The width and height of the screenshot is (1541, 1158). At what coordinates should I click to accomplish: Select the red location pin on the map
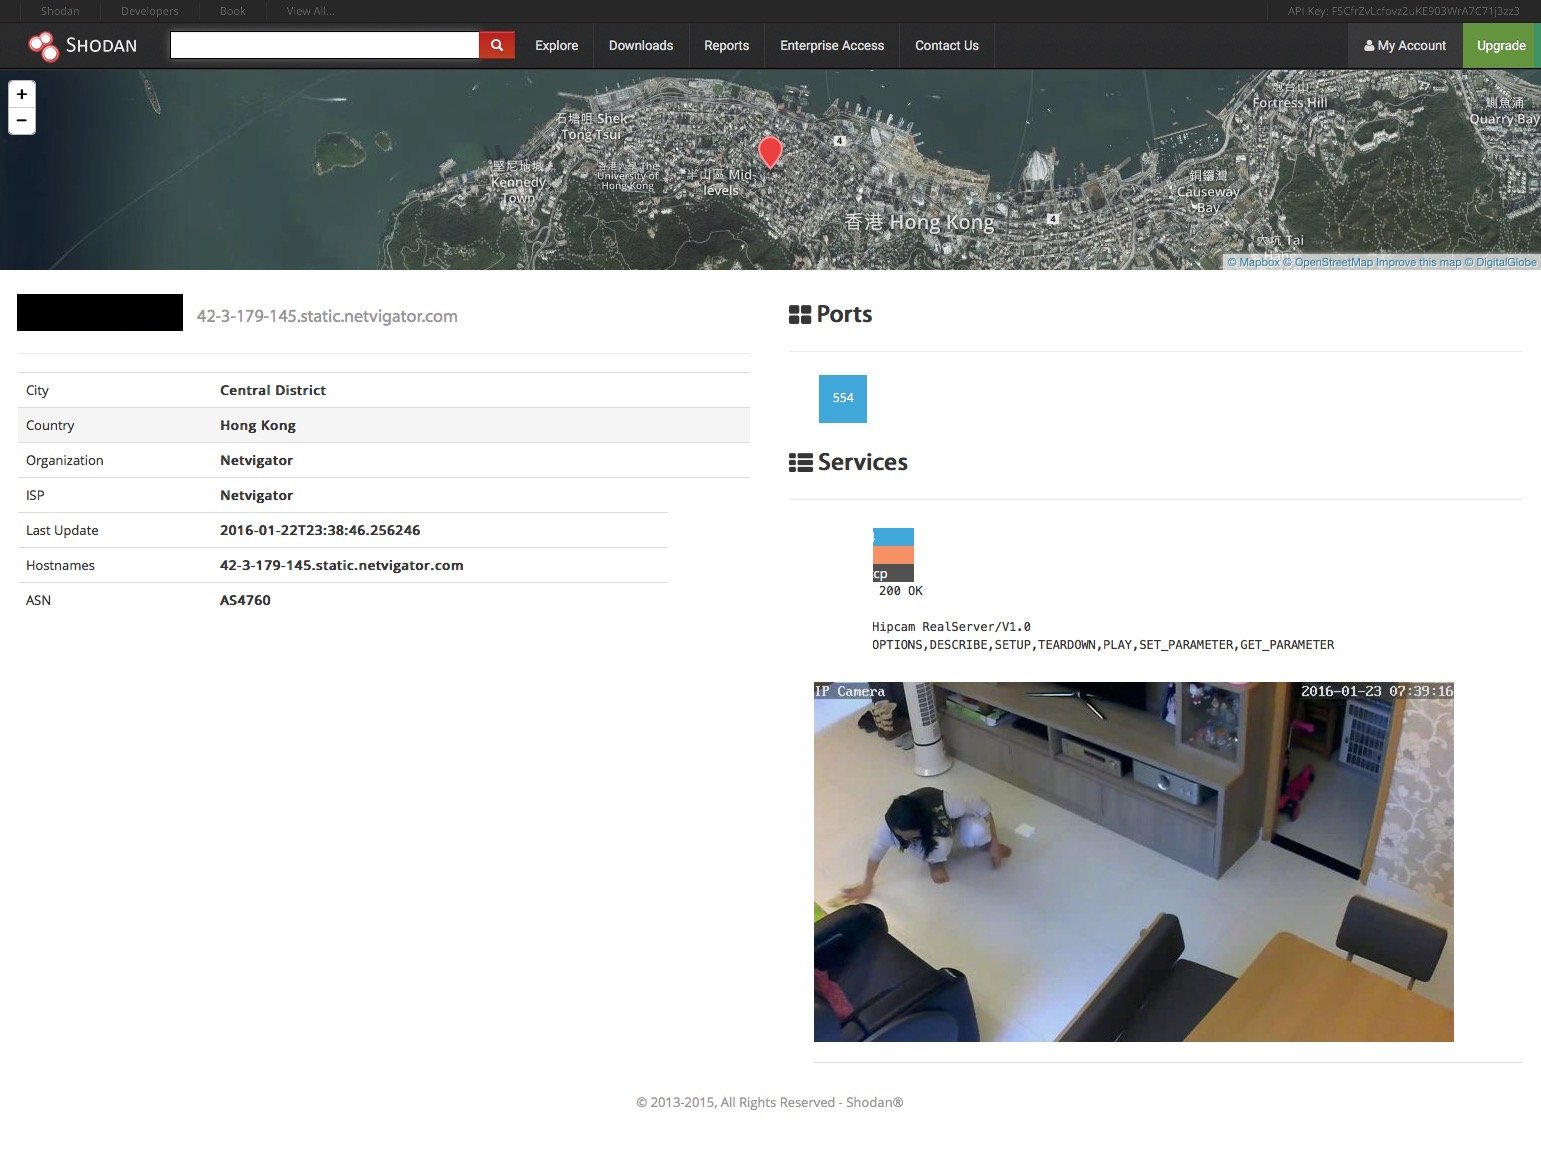770,152
